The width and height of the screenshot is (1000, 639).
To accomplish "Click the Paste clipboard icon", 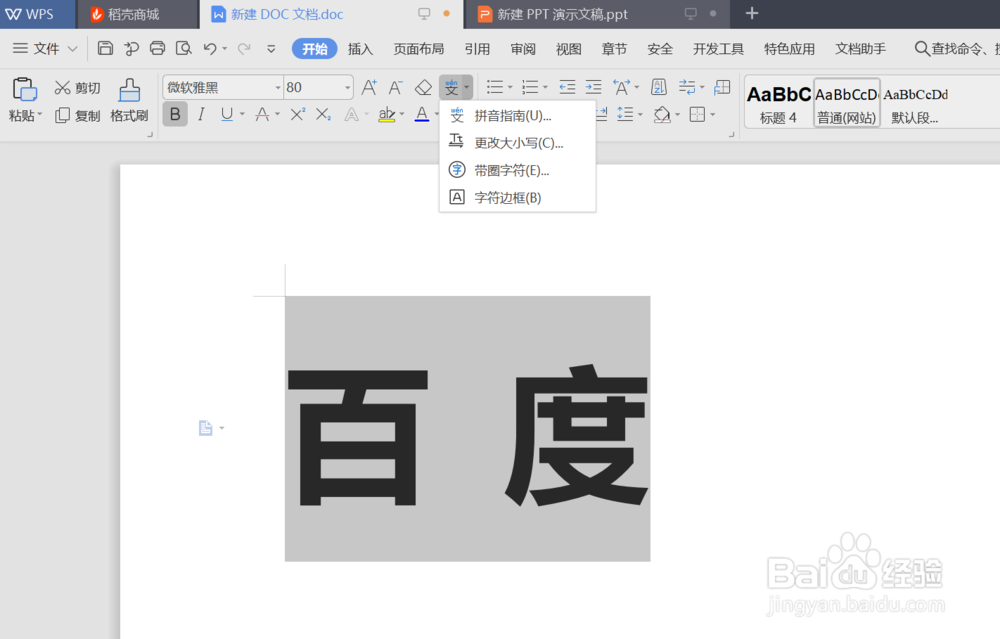I will point(25,89).
